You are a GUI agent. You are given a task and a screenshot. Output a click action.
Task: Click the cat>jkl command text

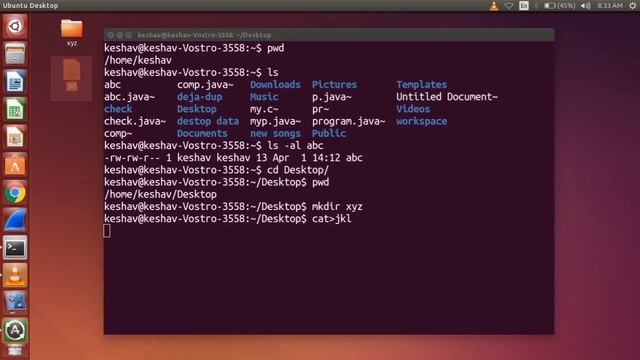coord(331,219)
